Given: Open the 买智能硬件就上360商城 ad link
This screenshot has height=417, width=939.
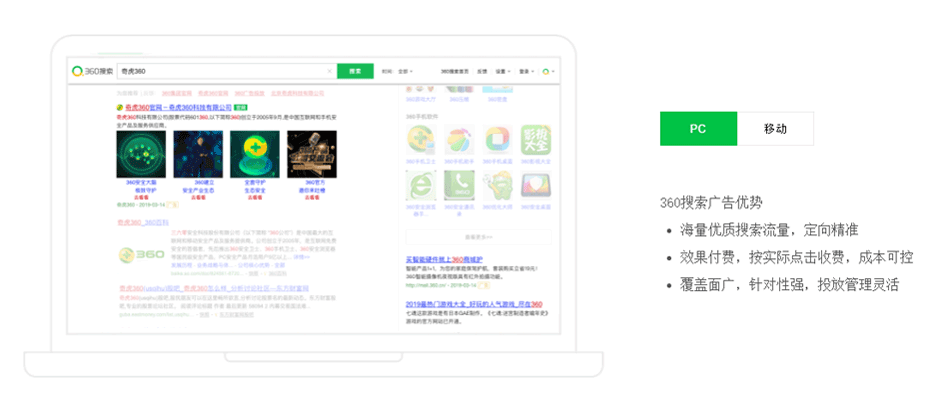Looking at the screenshot, I should [x=444, y=259].
